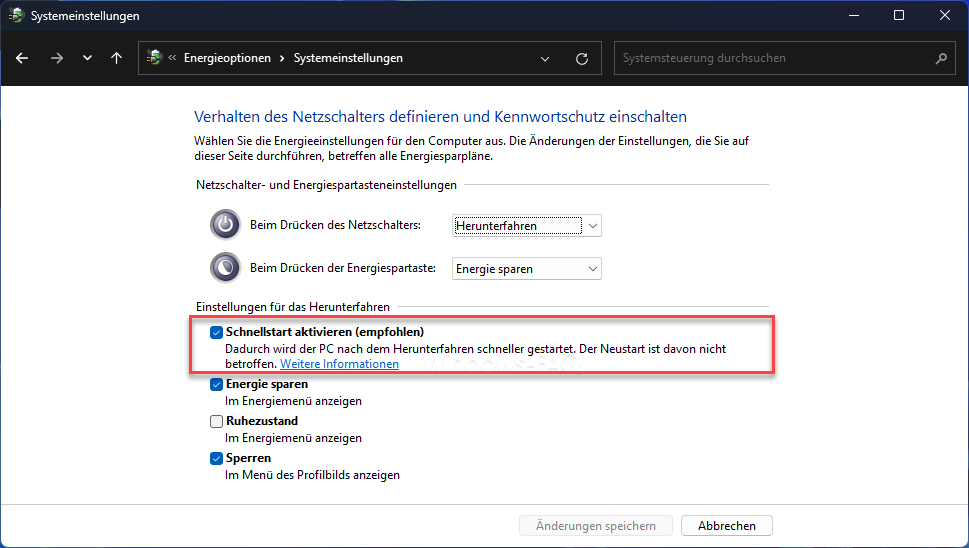Uncheck the Energie sparen checkbox
This screenshot has width=969, height=548.
tap(216, 384)
